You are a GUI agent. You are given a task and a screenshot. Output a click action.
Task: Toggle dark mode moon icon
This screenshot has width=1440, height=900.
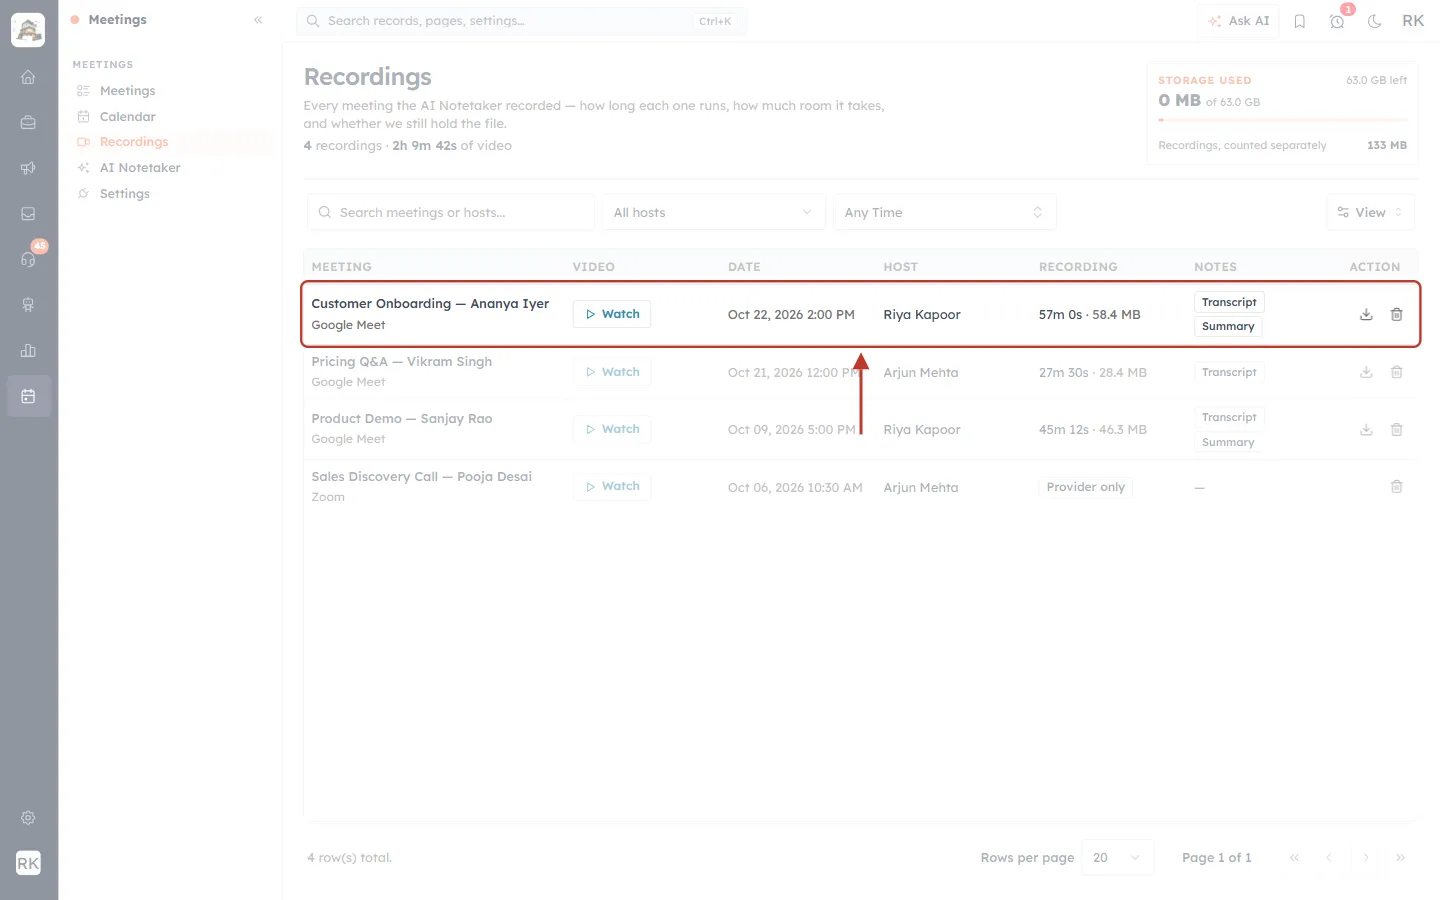[1375, 21]
